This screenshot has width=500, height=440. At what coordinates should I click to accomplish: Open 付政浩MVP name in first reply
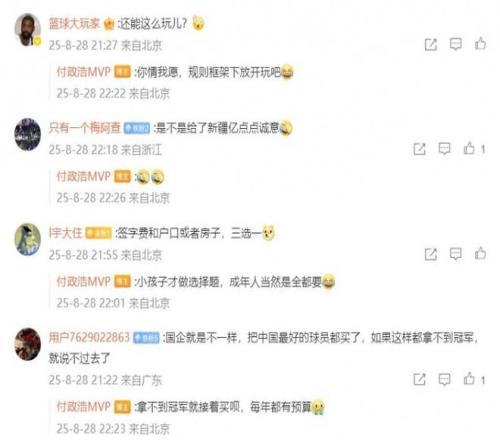click(83, 72)
